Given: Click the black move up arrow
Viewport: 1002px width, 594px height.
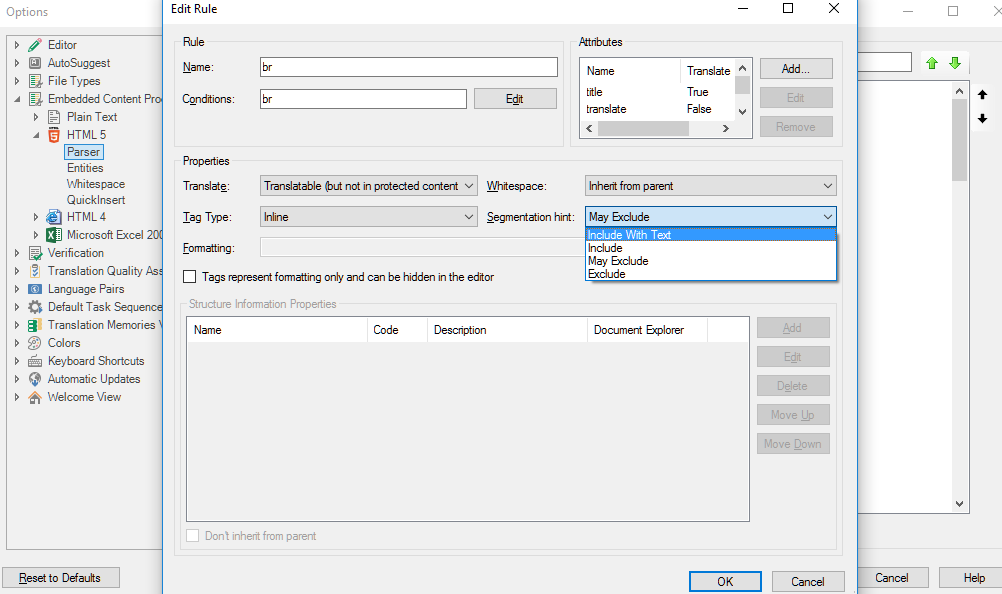Looking at the screenshot, I should pyautogui.click(x=982, y=95).
